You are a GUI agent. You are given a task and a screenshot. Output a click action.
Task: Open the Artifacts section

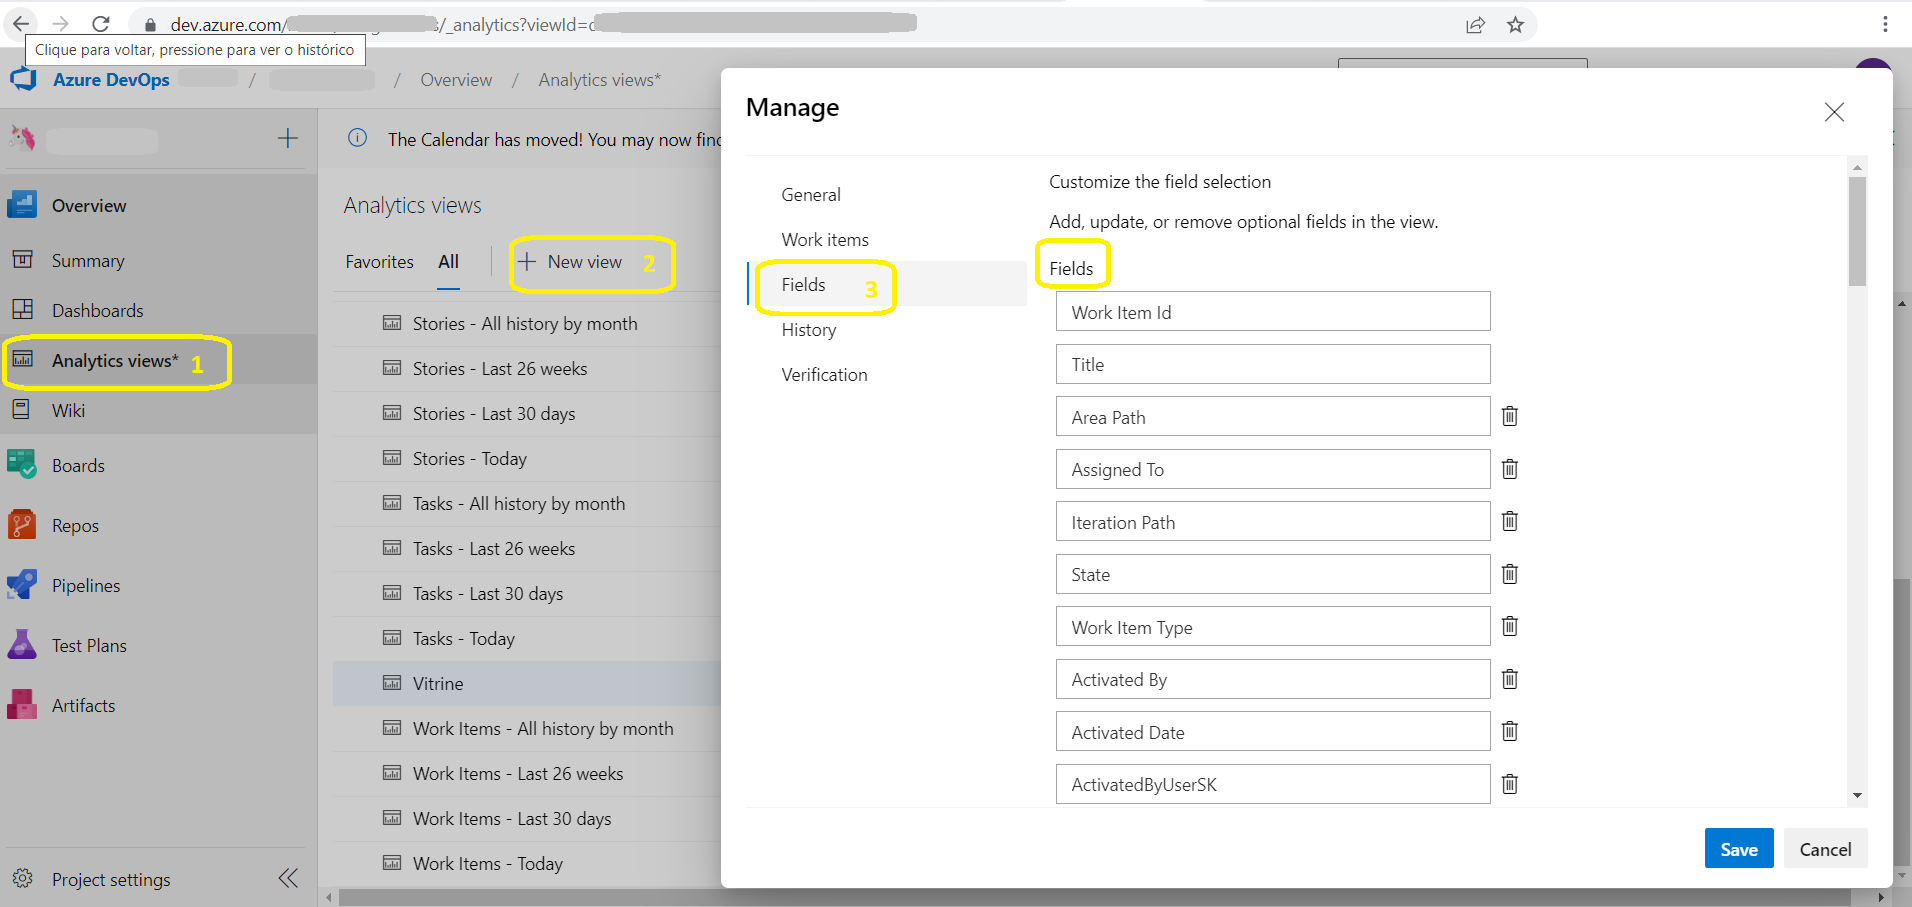coord(83,704)
